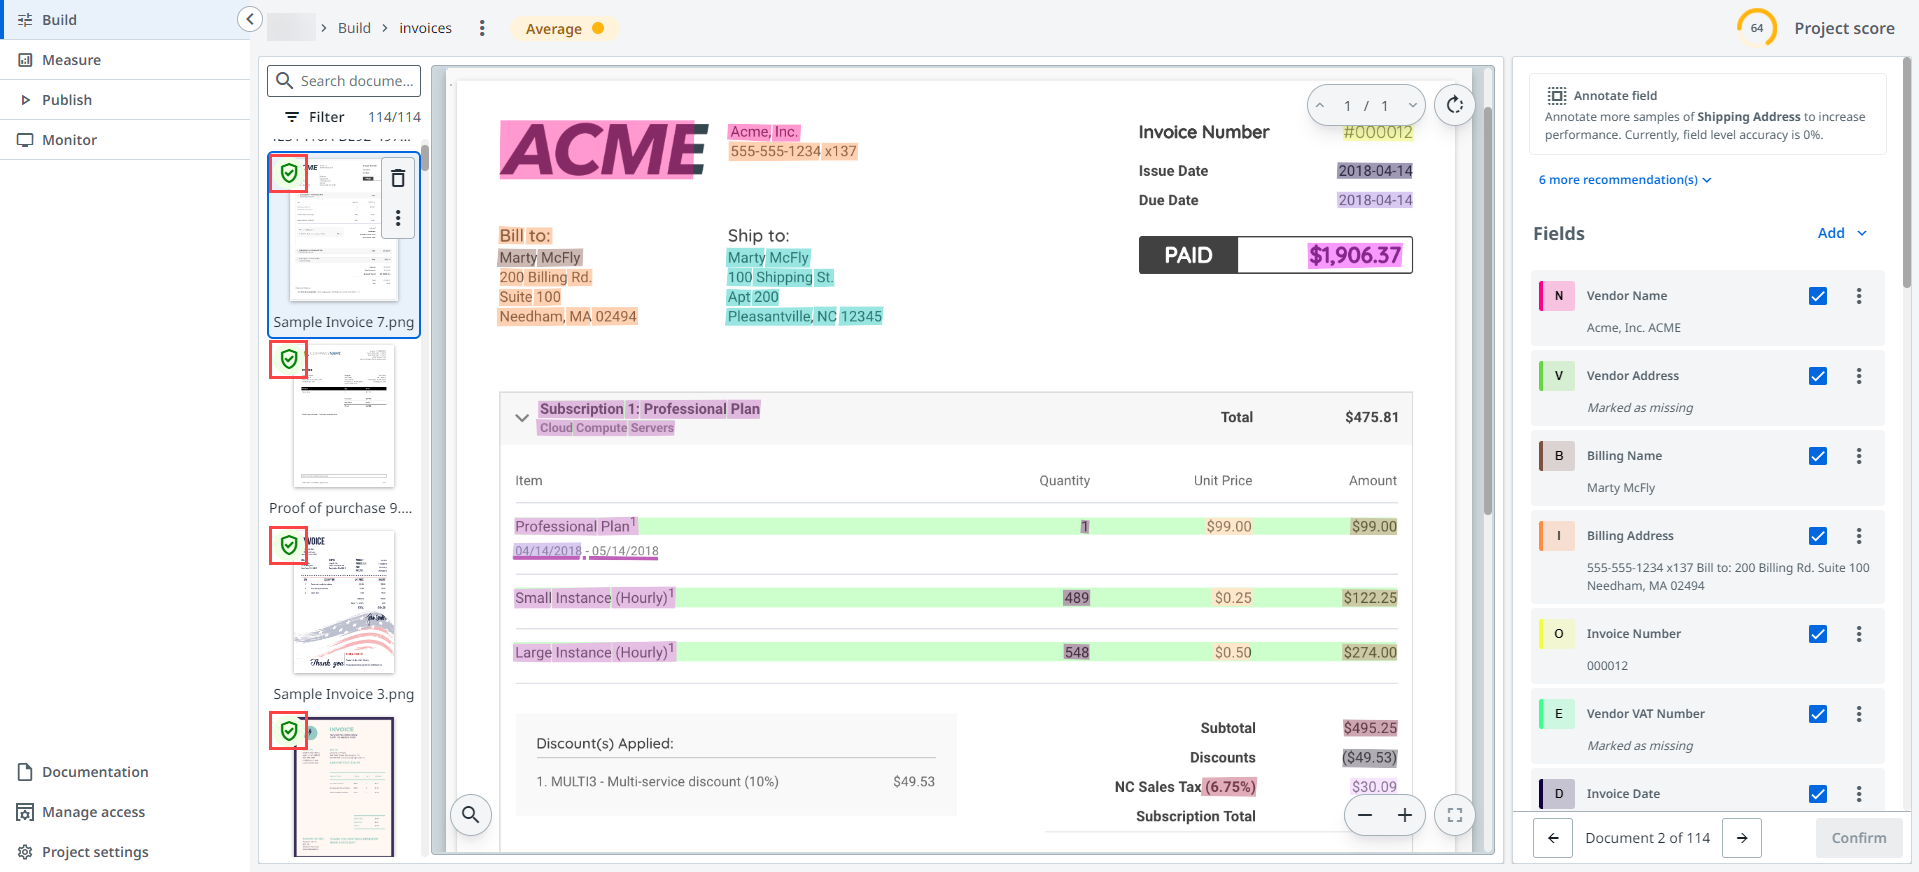This screenshot has height=872, width=1919.
Task: Select the green Vendor Address color tag
Action: pos(1557,376)
